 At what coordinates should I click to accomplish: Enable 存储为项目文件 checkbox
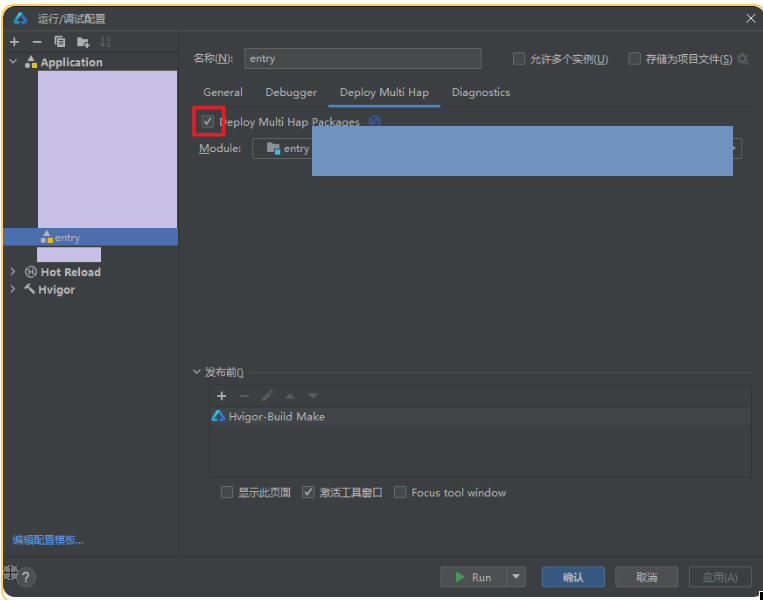point(635,59)
